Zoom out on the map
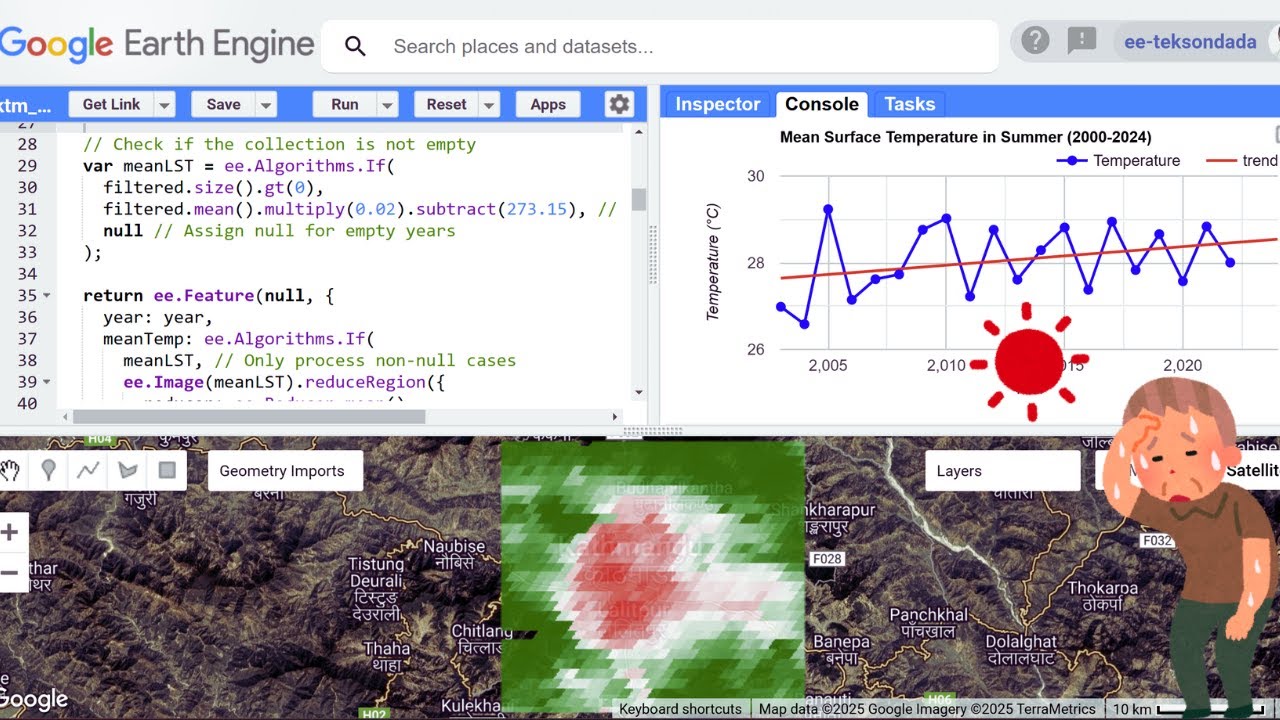Image resolution: width=1280 pixels, height=720 pixels. click(10, 573)
